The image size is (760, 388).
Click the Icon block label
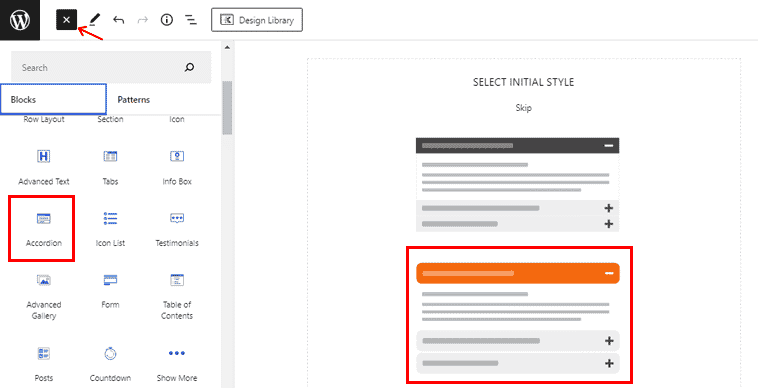click(177, 119)
